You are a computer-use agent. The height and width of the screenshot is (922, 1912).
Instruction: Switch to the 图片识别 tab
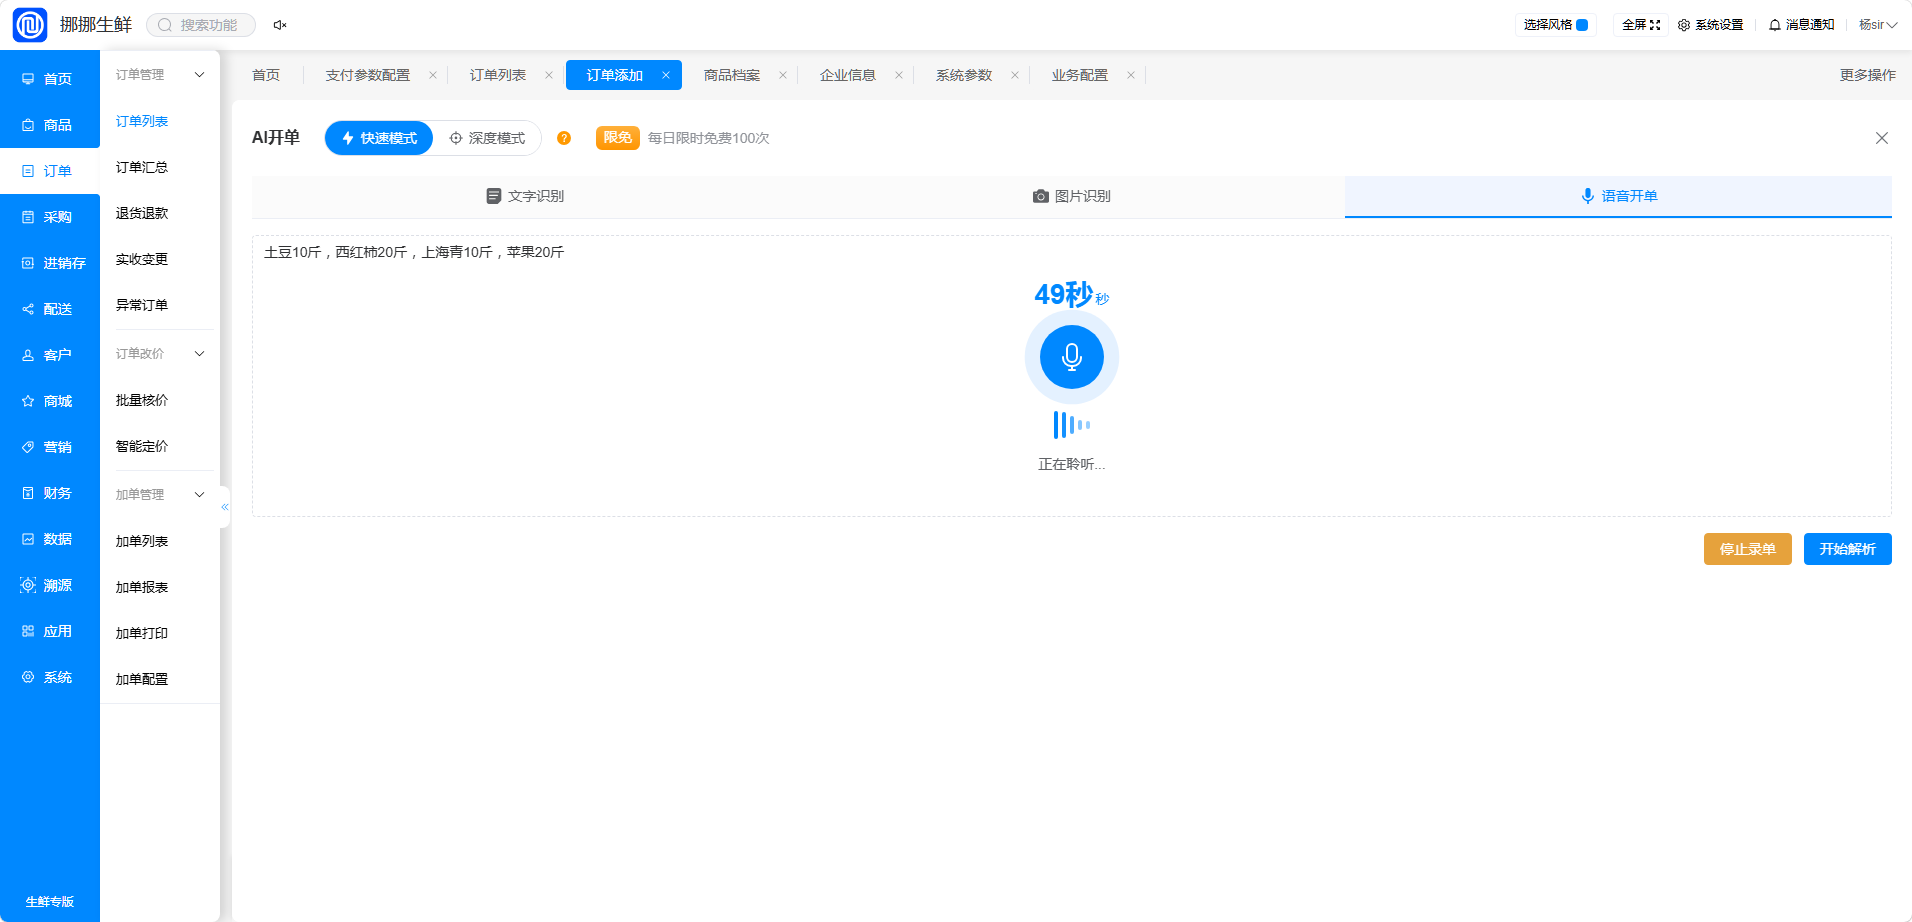[1071, 196]
